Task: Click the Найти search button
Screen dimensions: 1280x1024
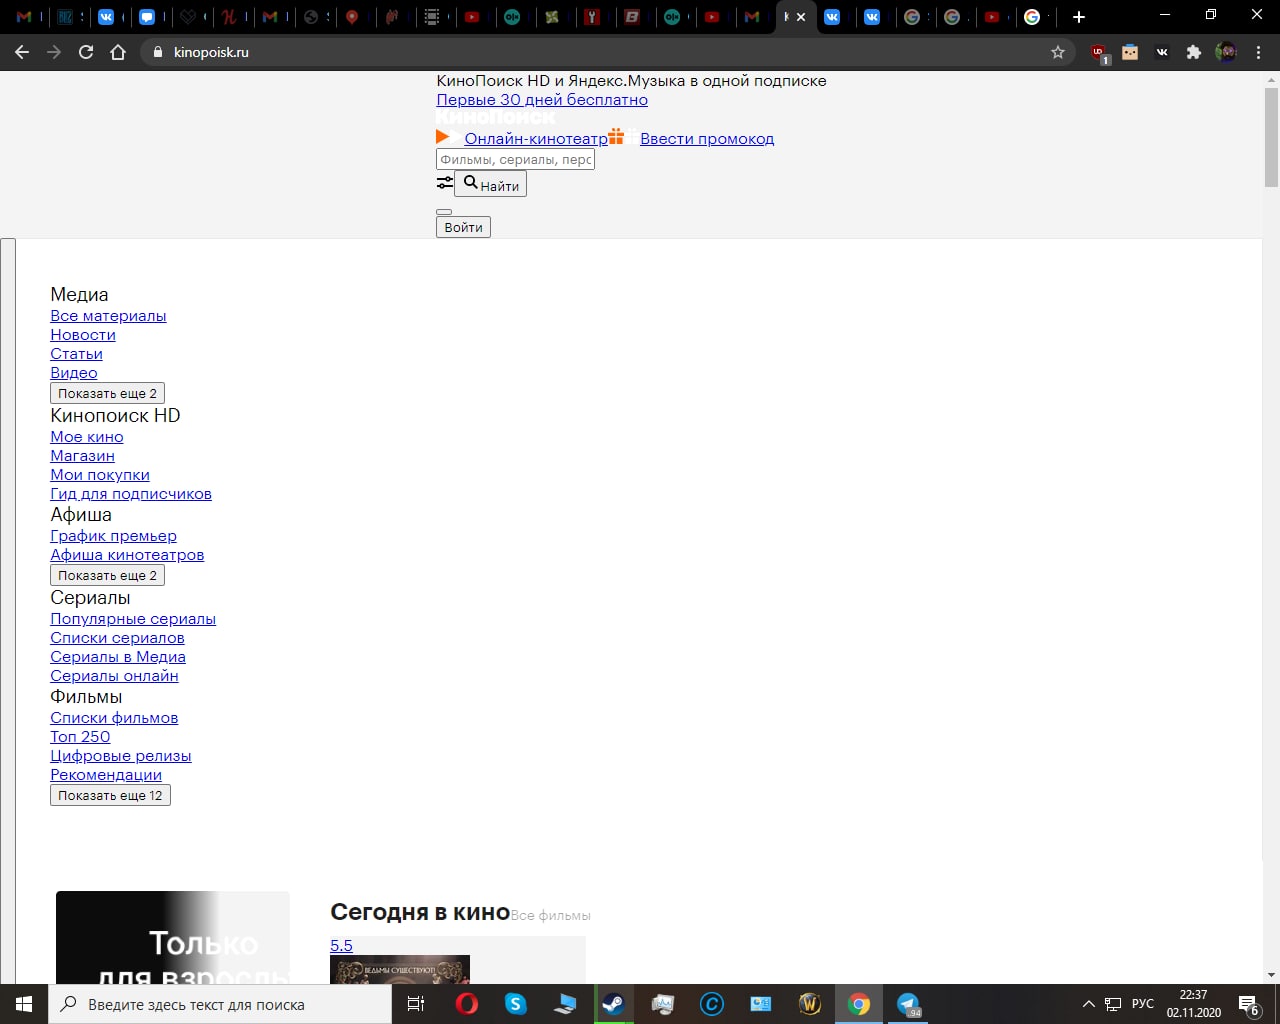Action: click(x=490, y=184)
